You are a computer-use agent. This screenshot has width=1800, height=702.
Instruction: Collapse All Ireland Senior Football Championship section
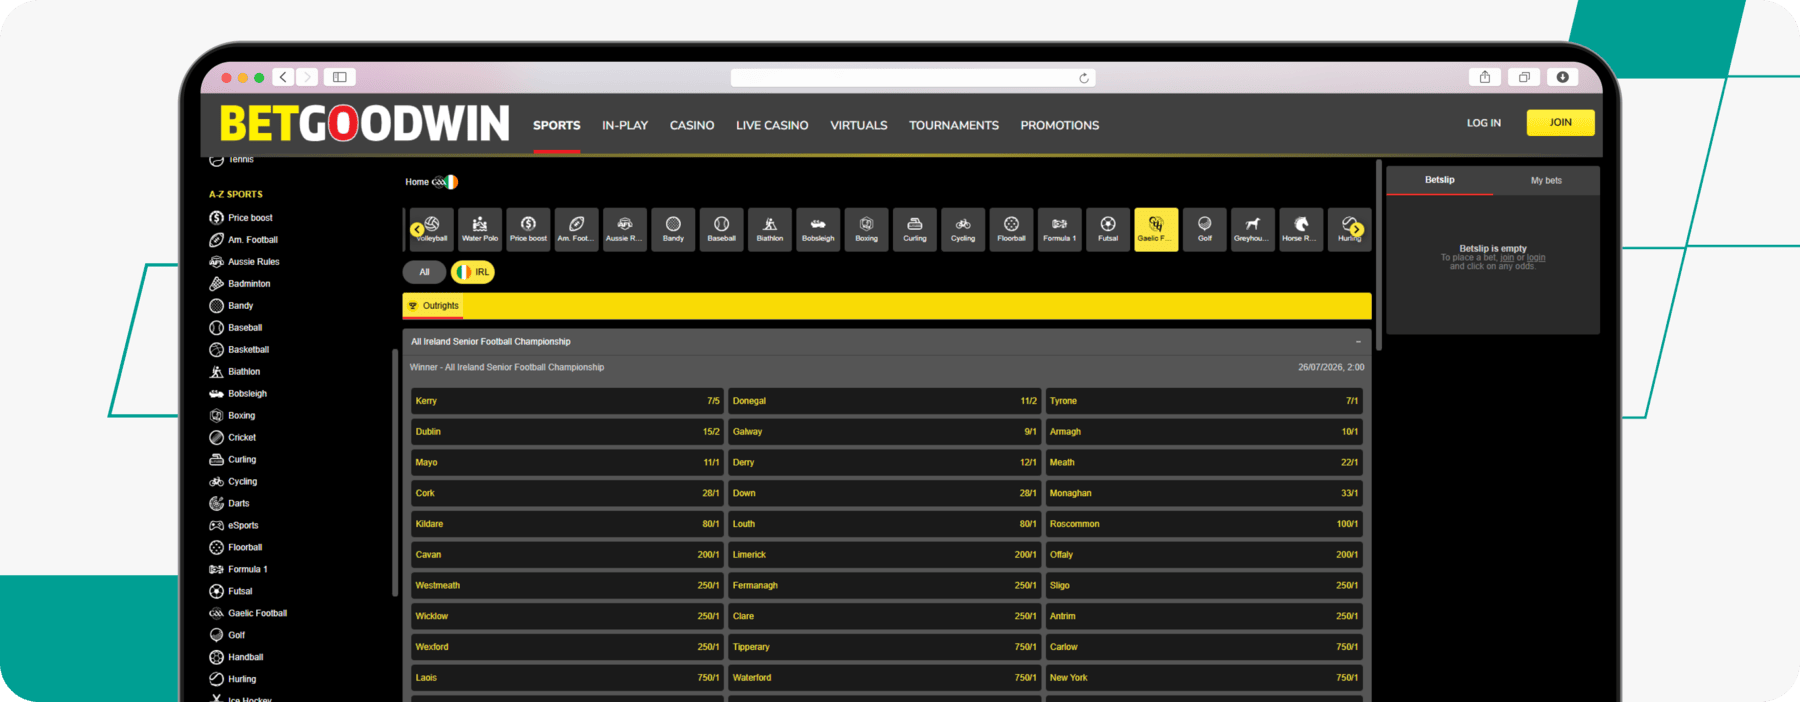(1358, 342)
